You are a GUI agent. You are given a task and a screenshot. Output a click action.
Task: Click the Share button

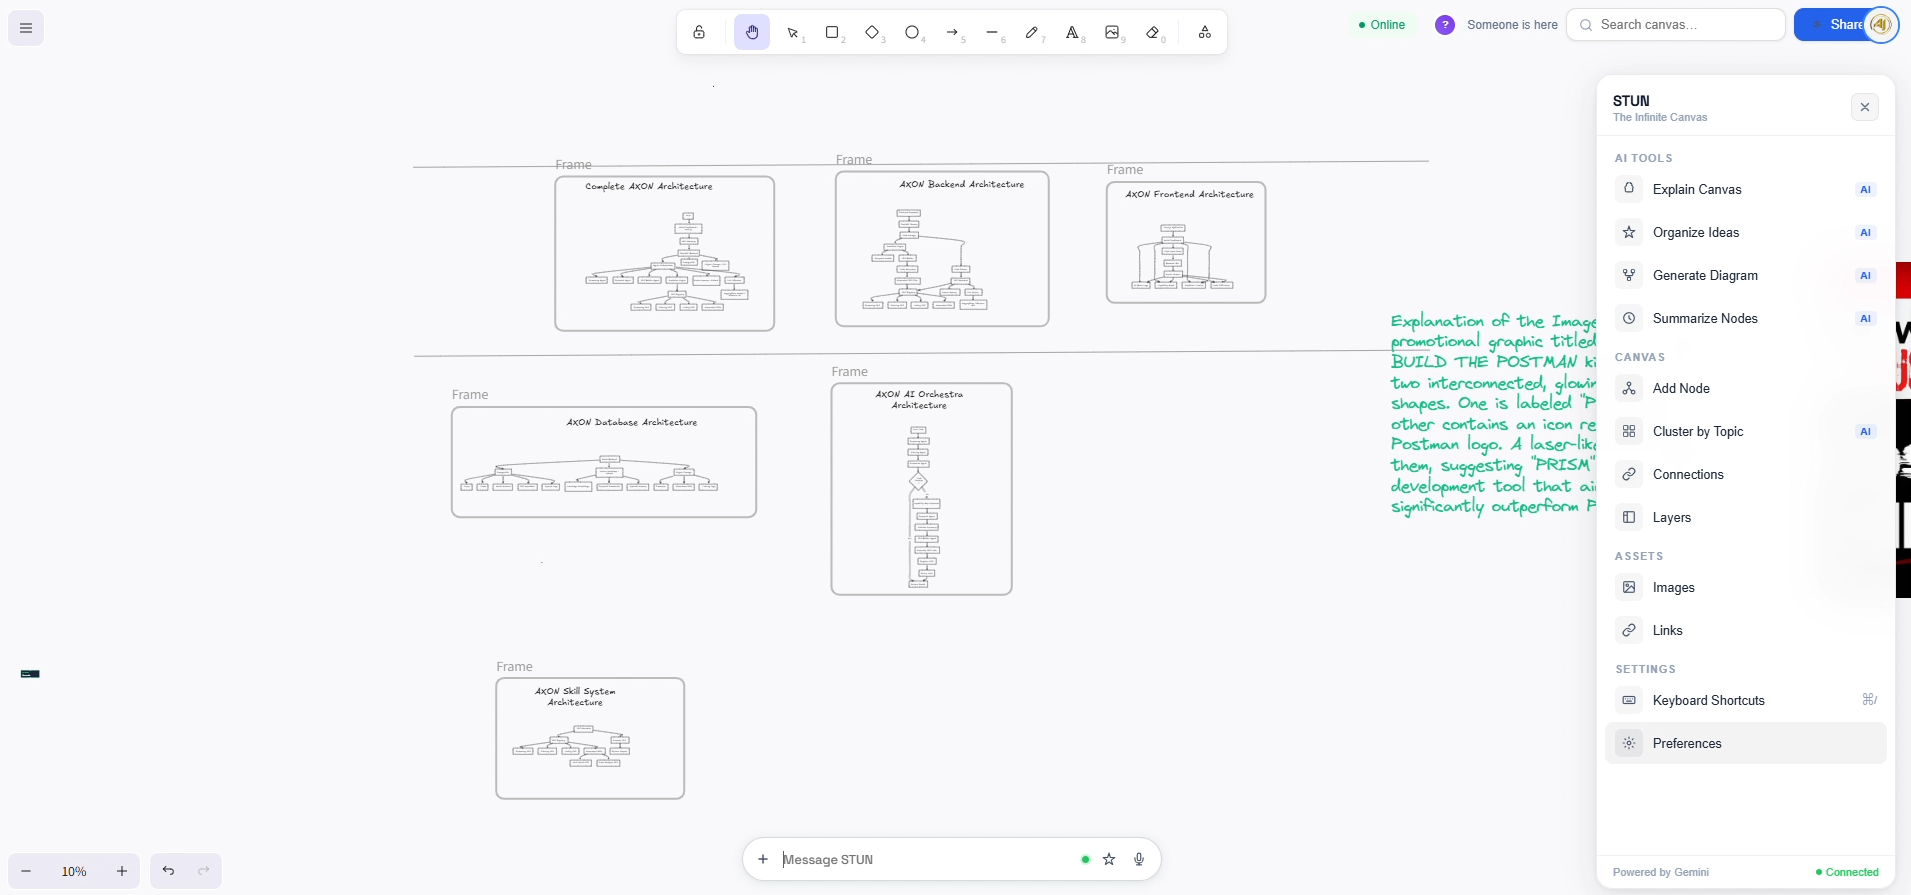coord(1835,25)
